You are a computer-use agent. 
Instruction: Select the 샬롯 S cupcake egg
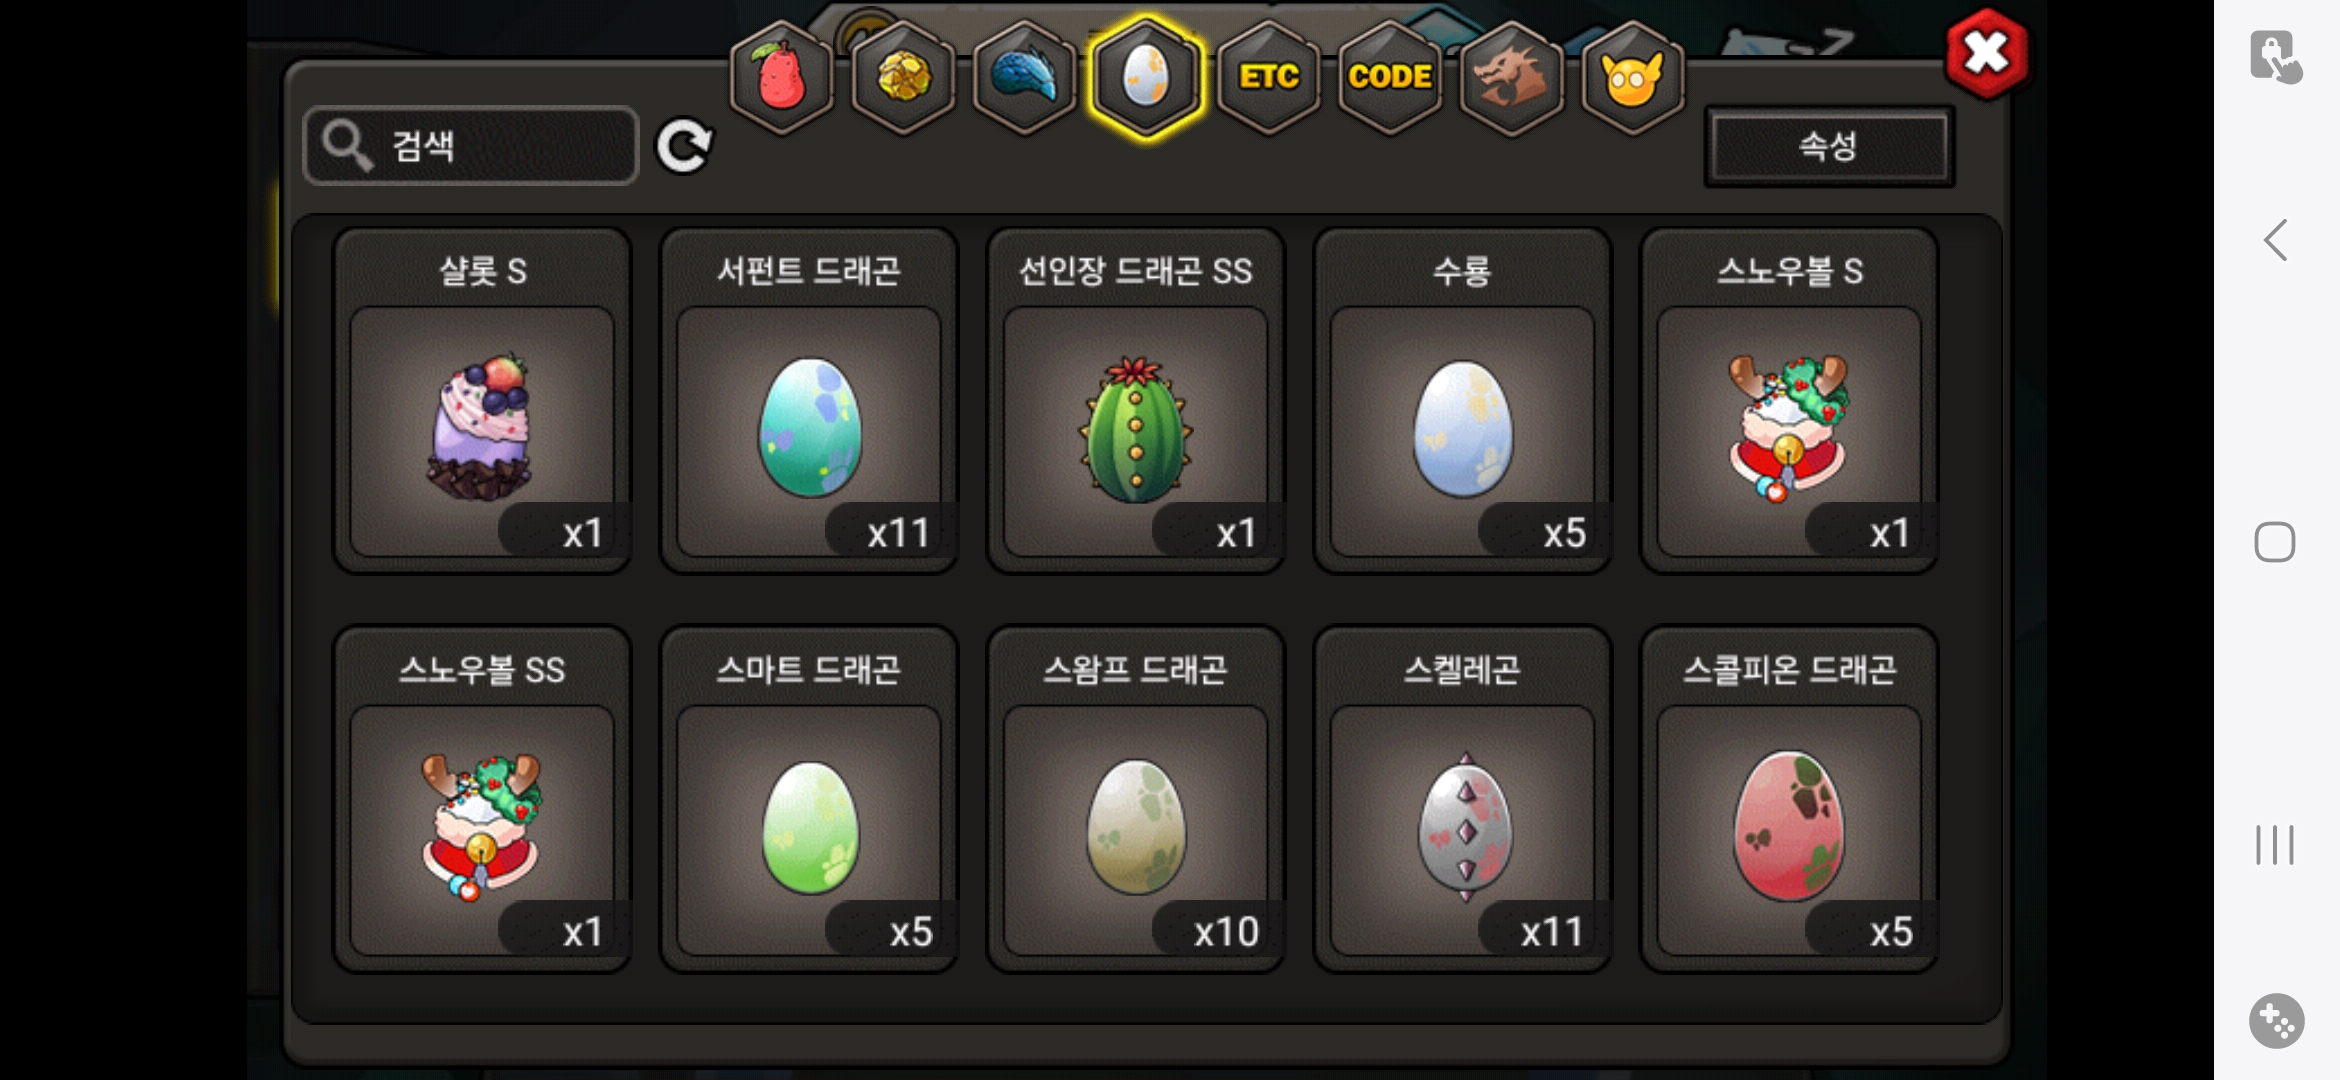(482, 400)
